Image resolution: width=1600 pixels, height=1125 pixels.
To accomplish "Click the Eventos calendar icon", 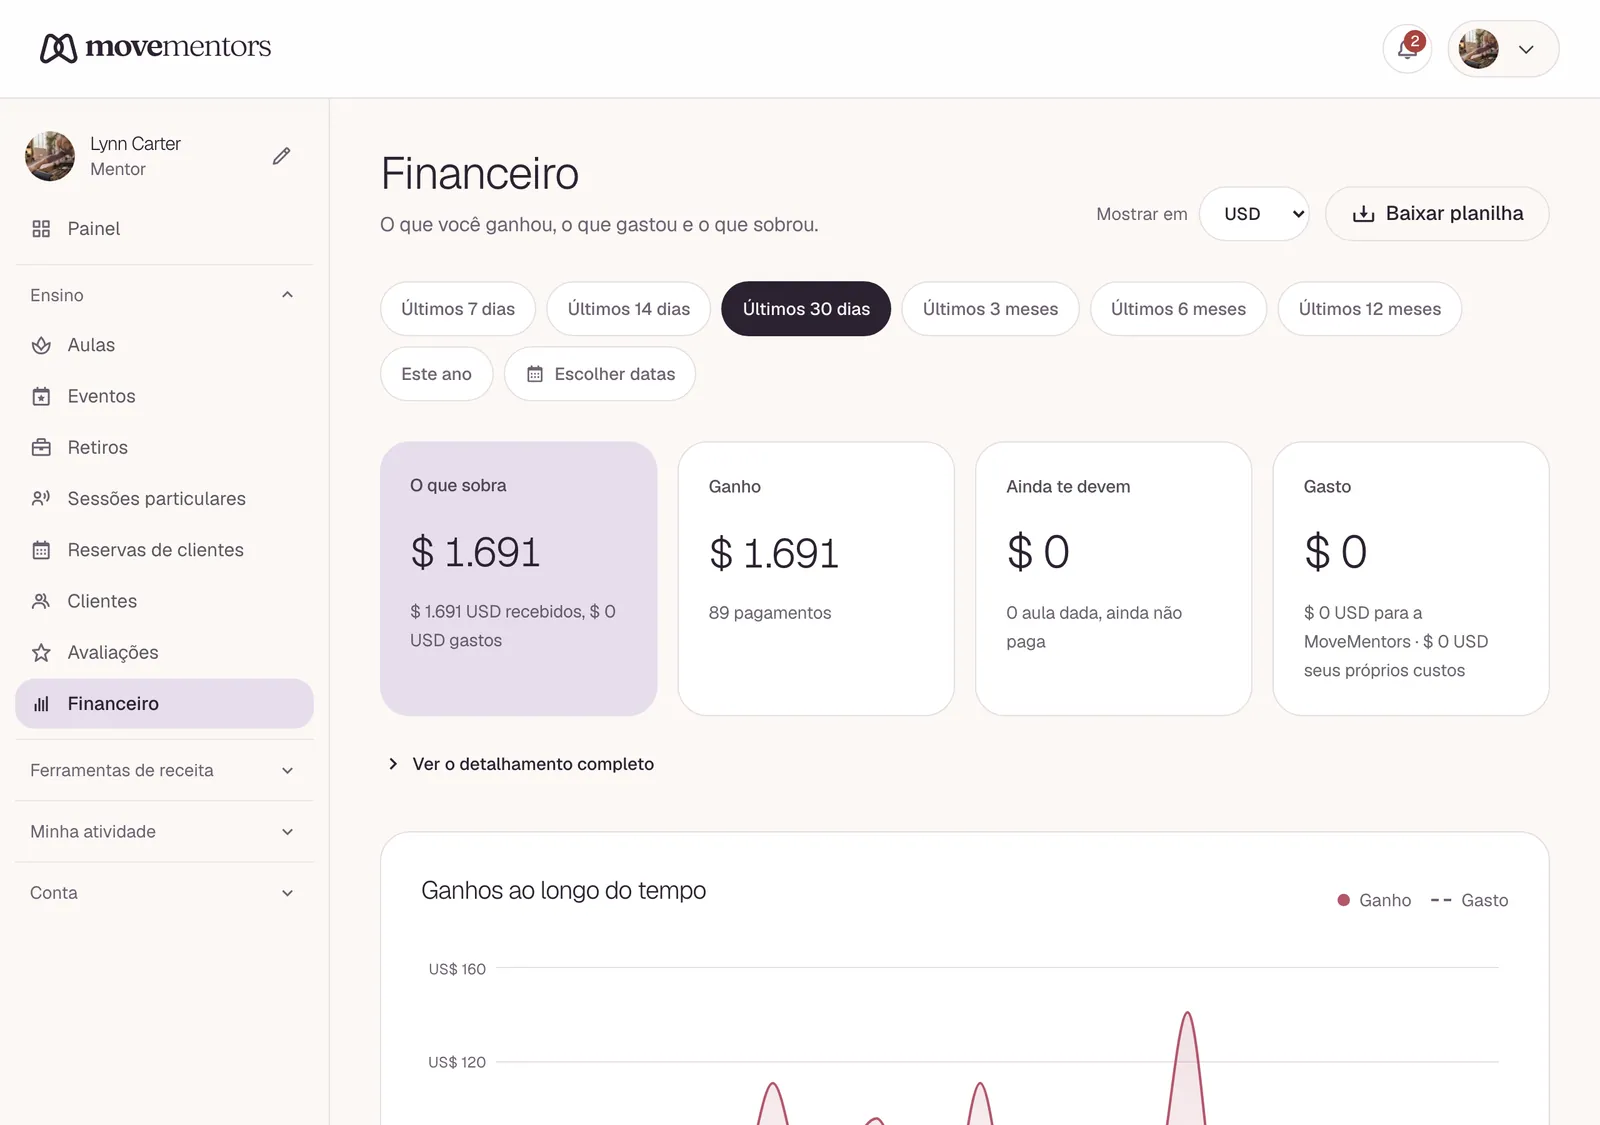I will 41,396.
